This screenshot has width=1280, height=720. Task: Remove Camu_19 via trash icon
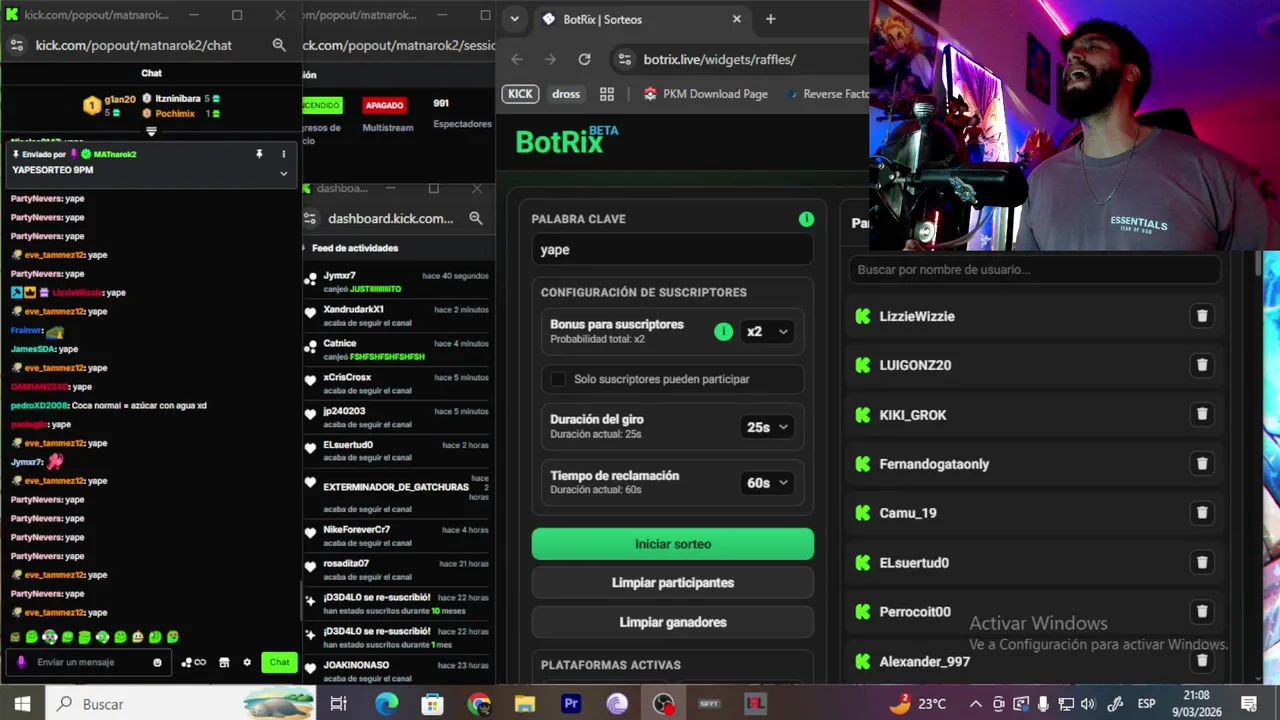(x=1202, y=512)
